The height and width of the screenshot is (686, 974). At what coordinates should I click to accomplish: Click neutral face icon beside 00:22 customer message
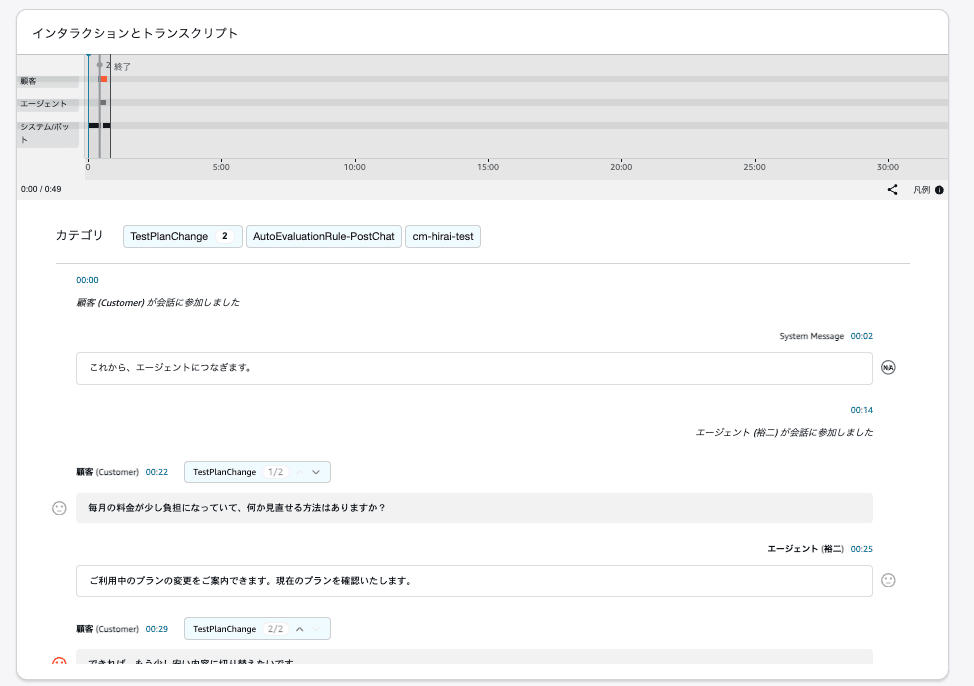[x=59, y=508]
